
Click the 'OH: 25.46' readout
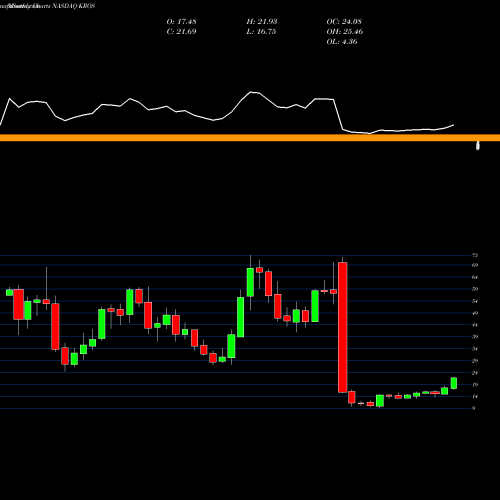click(345, 32)
